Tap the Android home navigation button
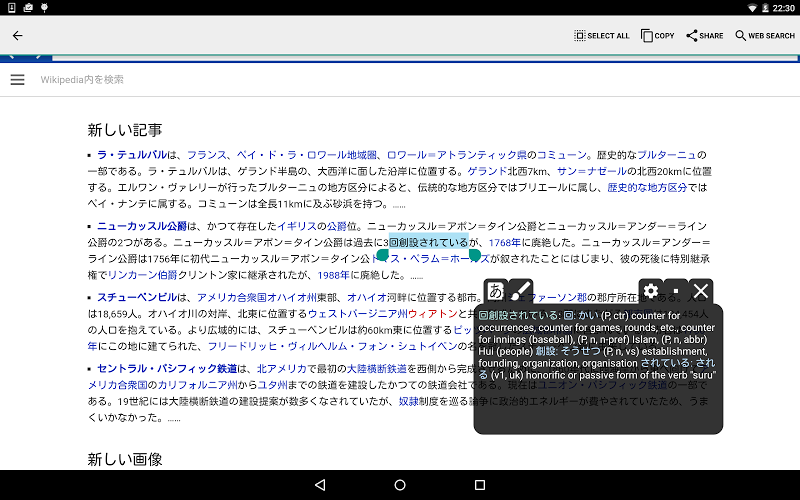Image resolution: width=800 pixels, height=500 pixels. [x=400, y=485]
